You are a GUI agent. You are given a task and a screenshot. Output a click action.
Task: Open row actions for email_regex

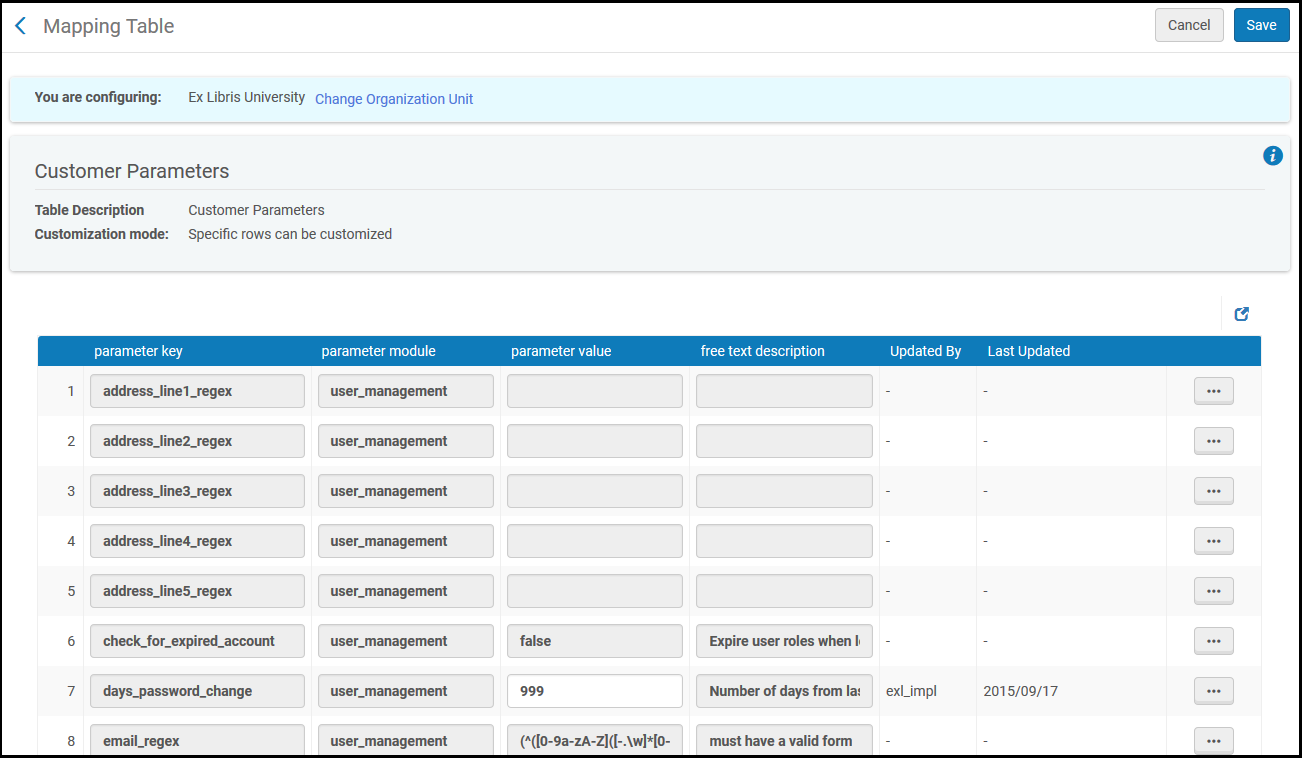[1213, 741]
